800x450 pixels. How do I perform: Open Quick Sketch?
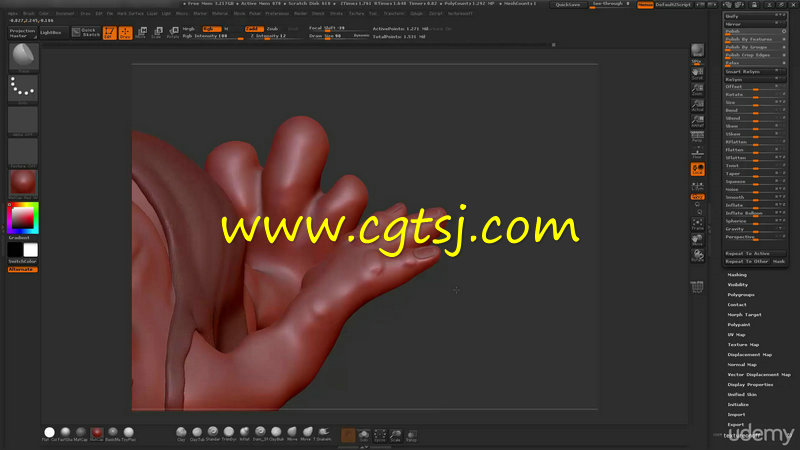(x=86, y=33)
